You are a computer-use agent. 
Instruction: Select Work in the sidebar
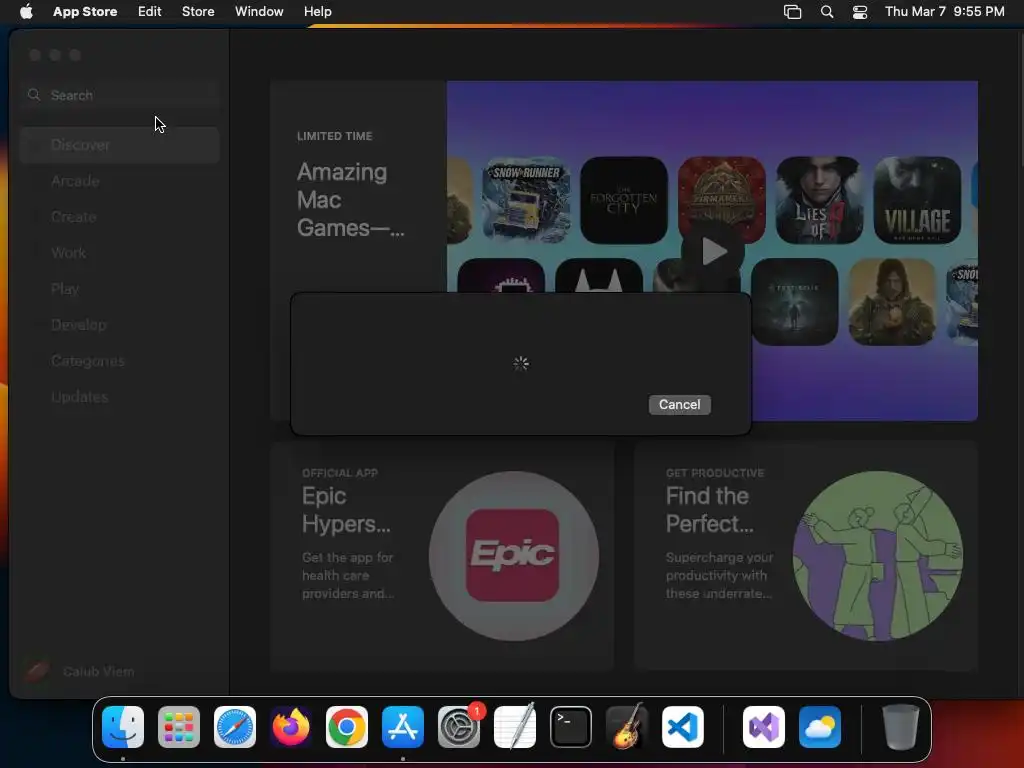120,253
